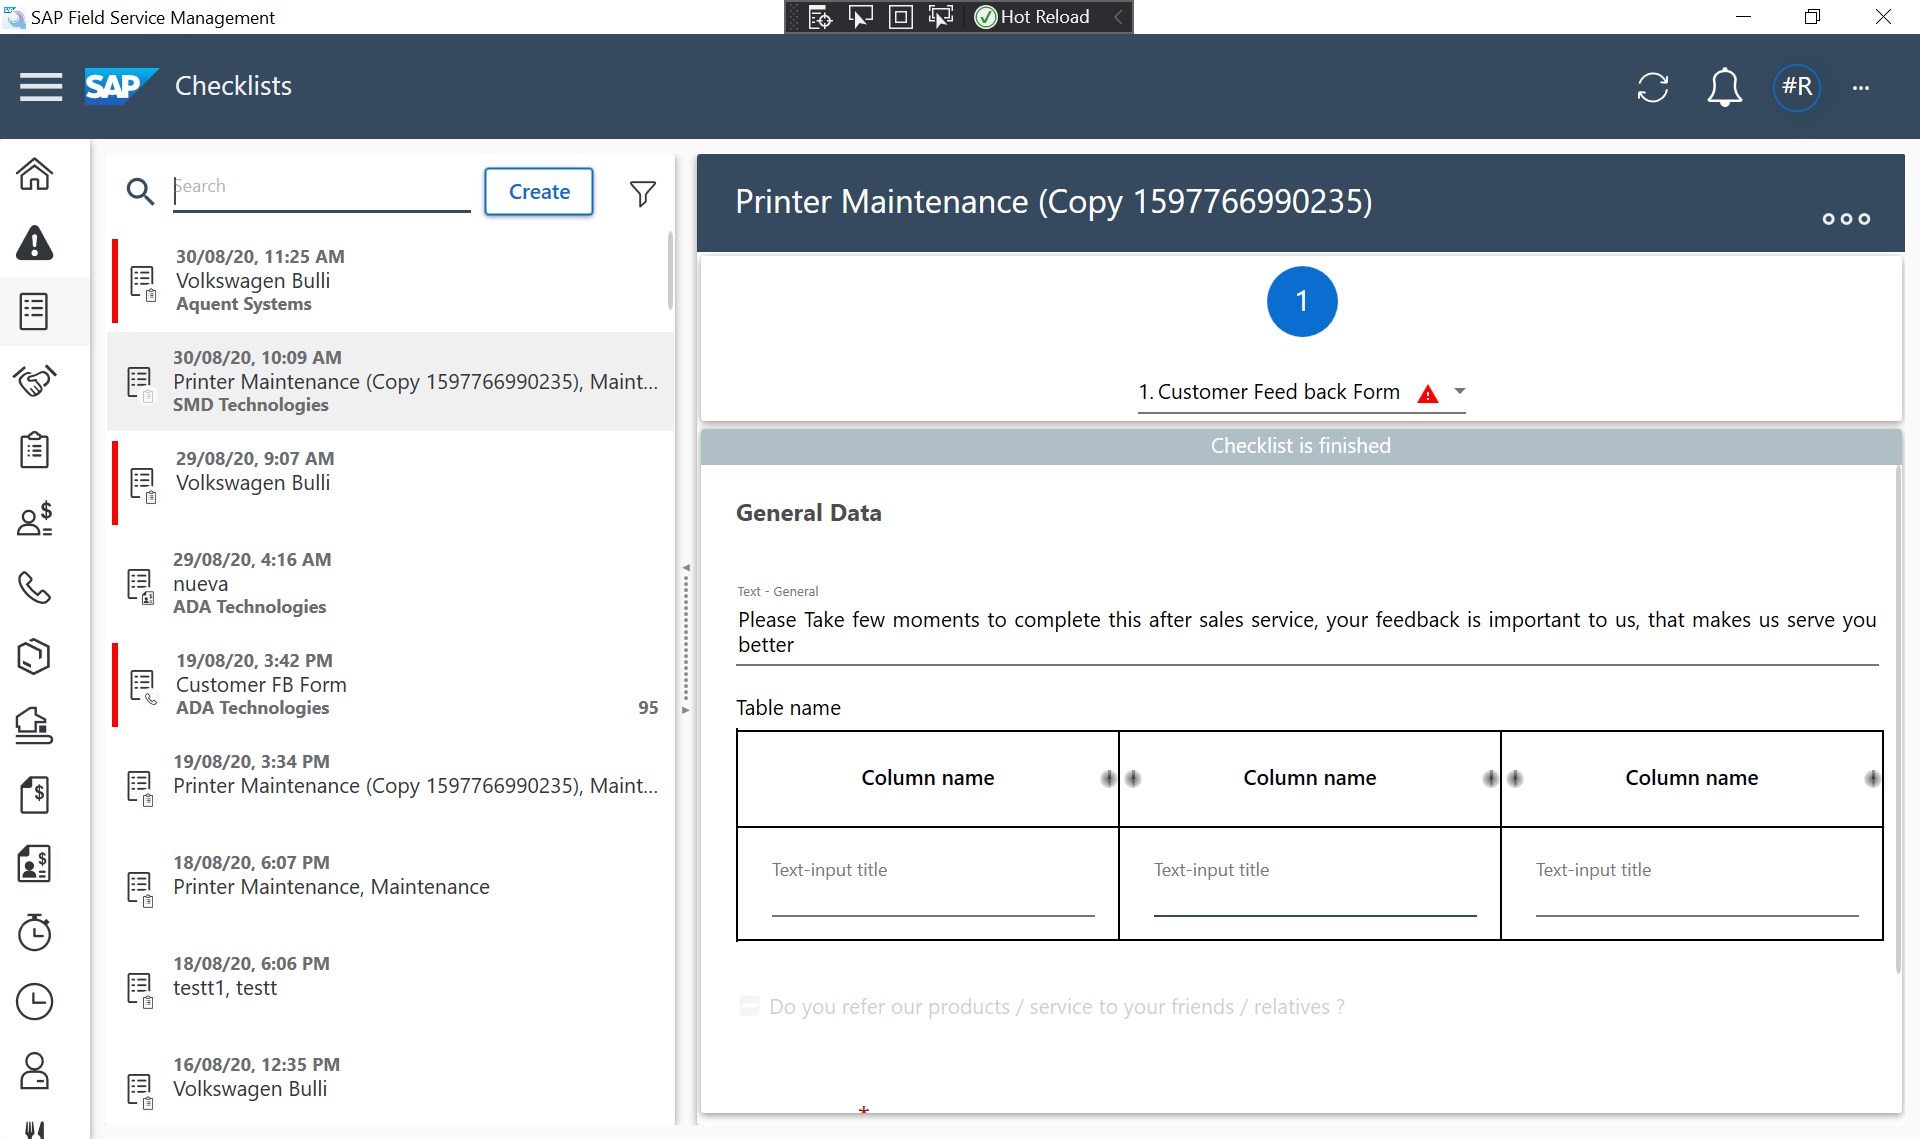Open the phone calls sidebar icon
This screenshot has width=1920, height=1139.
35,588
